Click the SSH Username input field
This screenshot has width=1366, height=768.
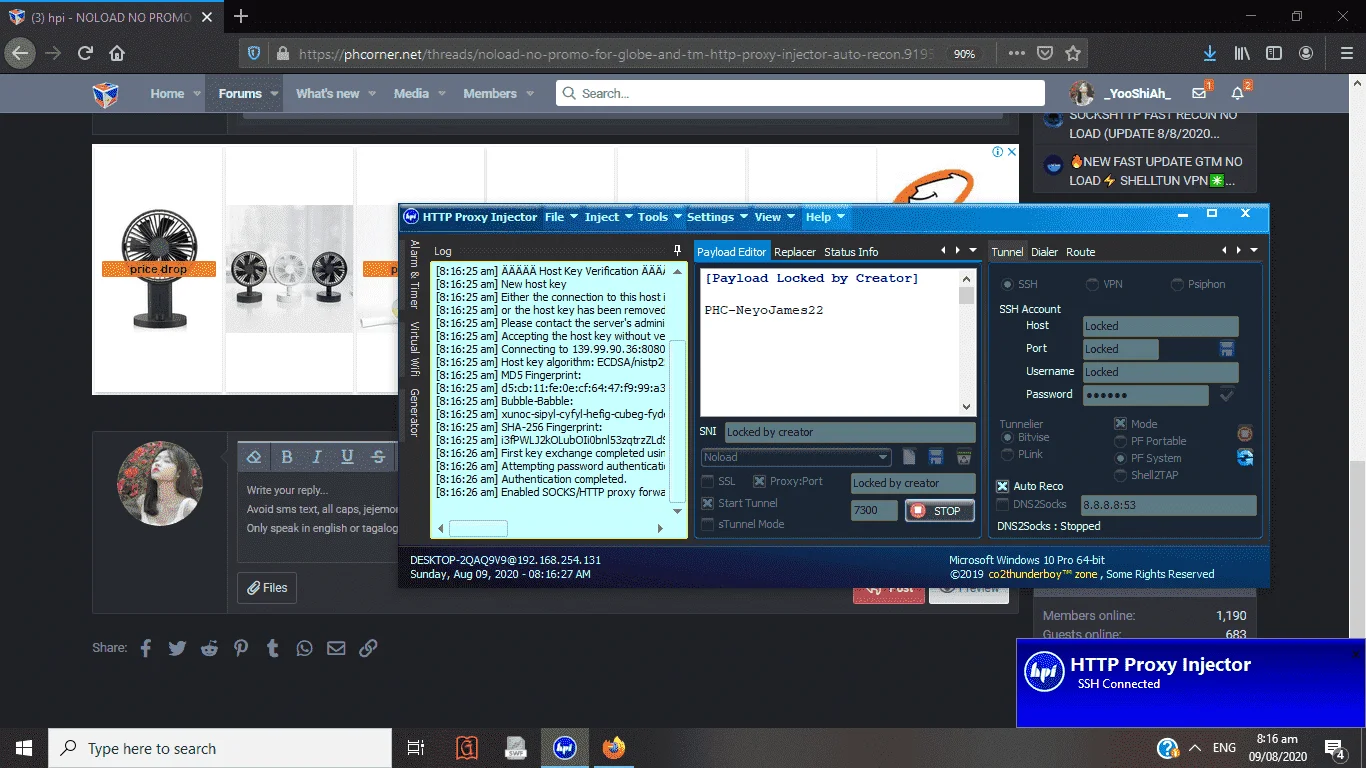click(x=1161, y=372)
